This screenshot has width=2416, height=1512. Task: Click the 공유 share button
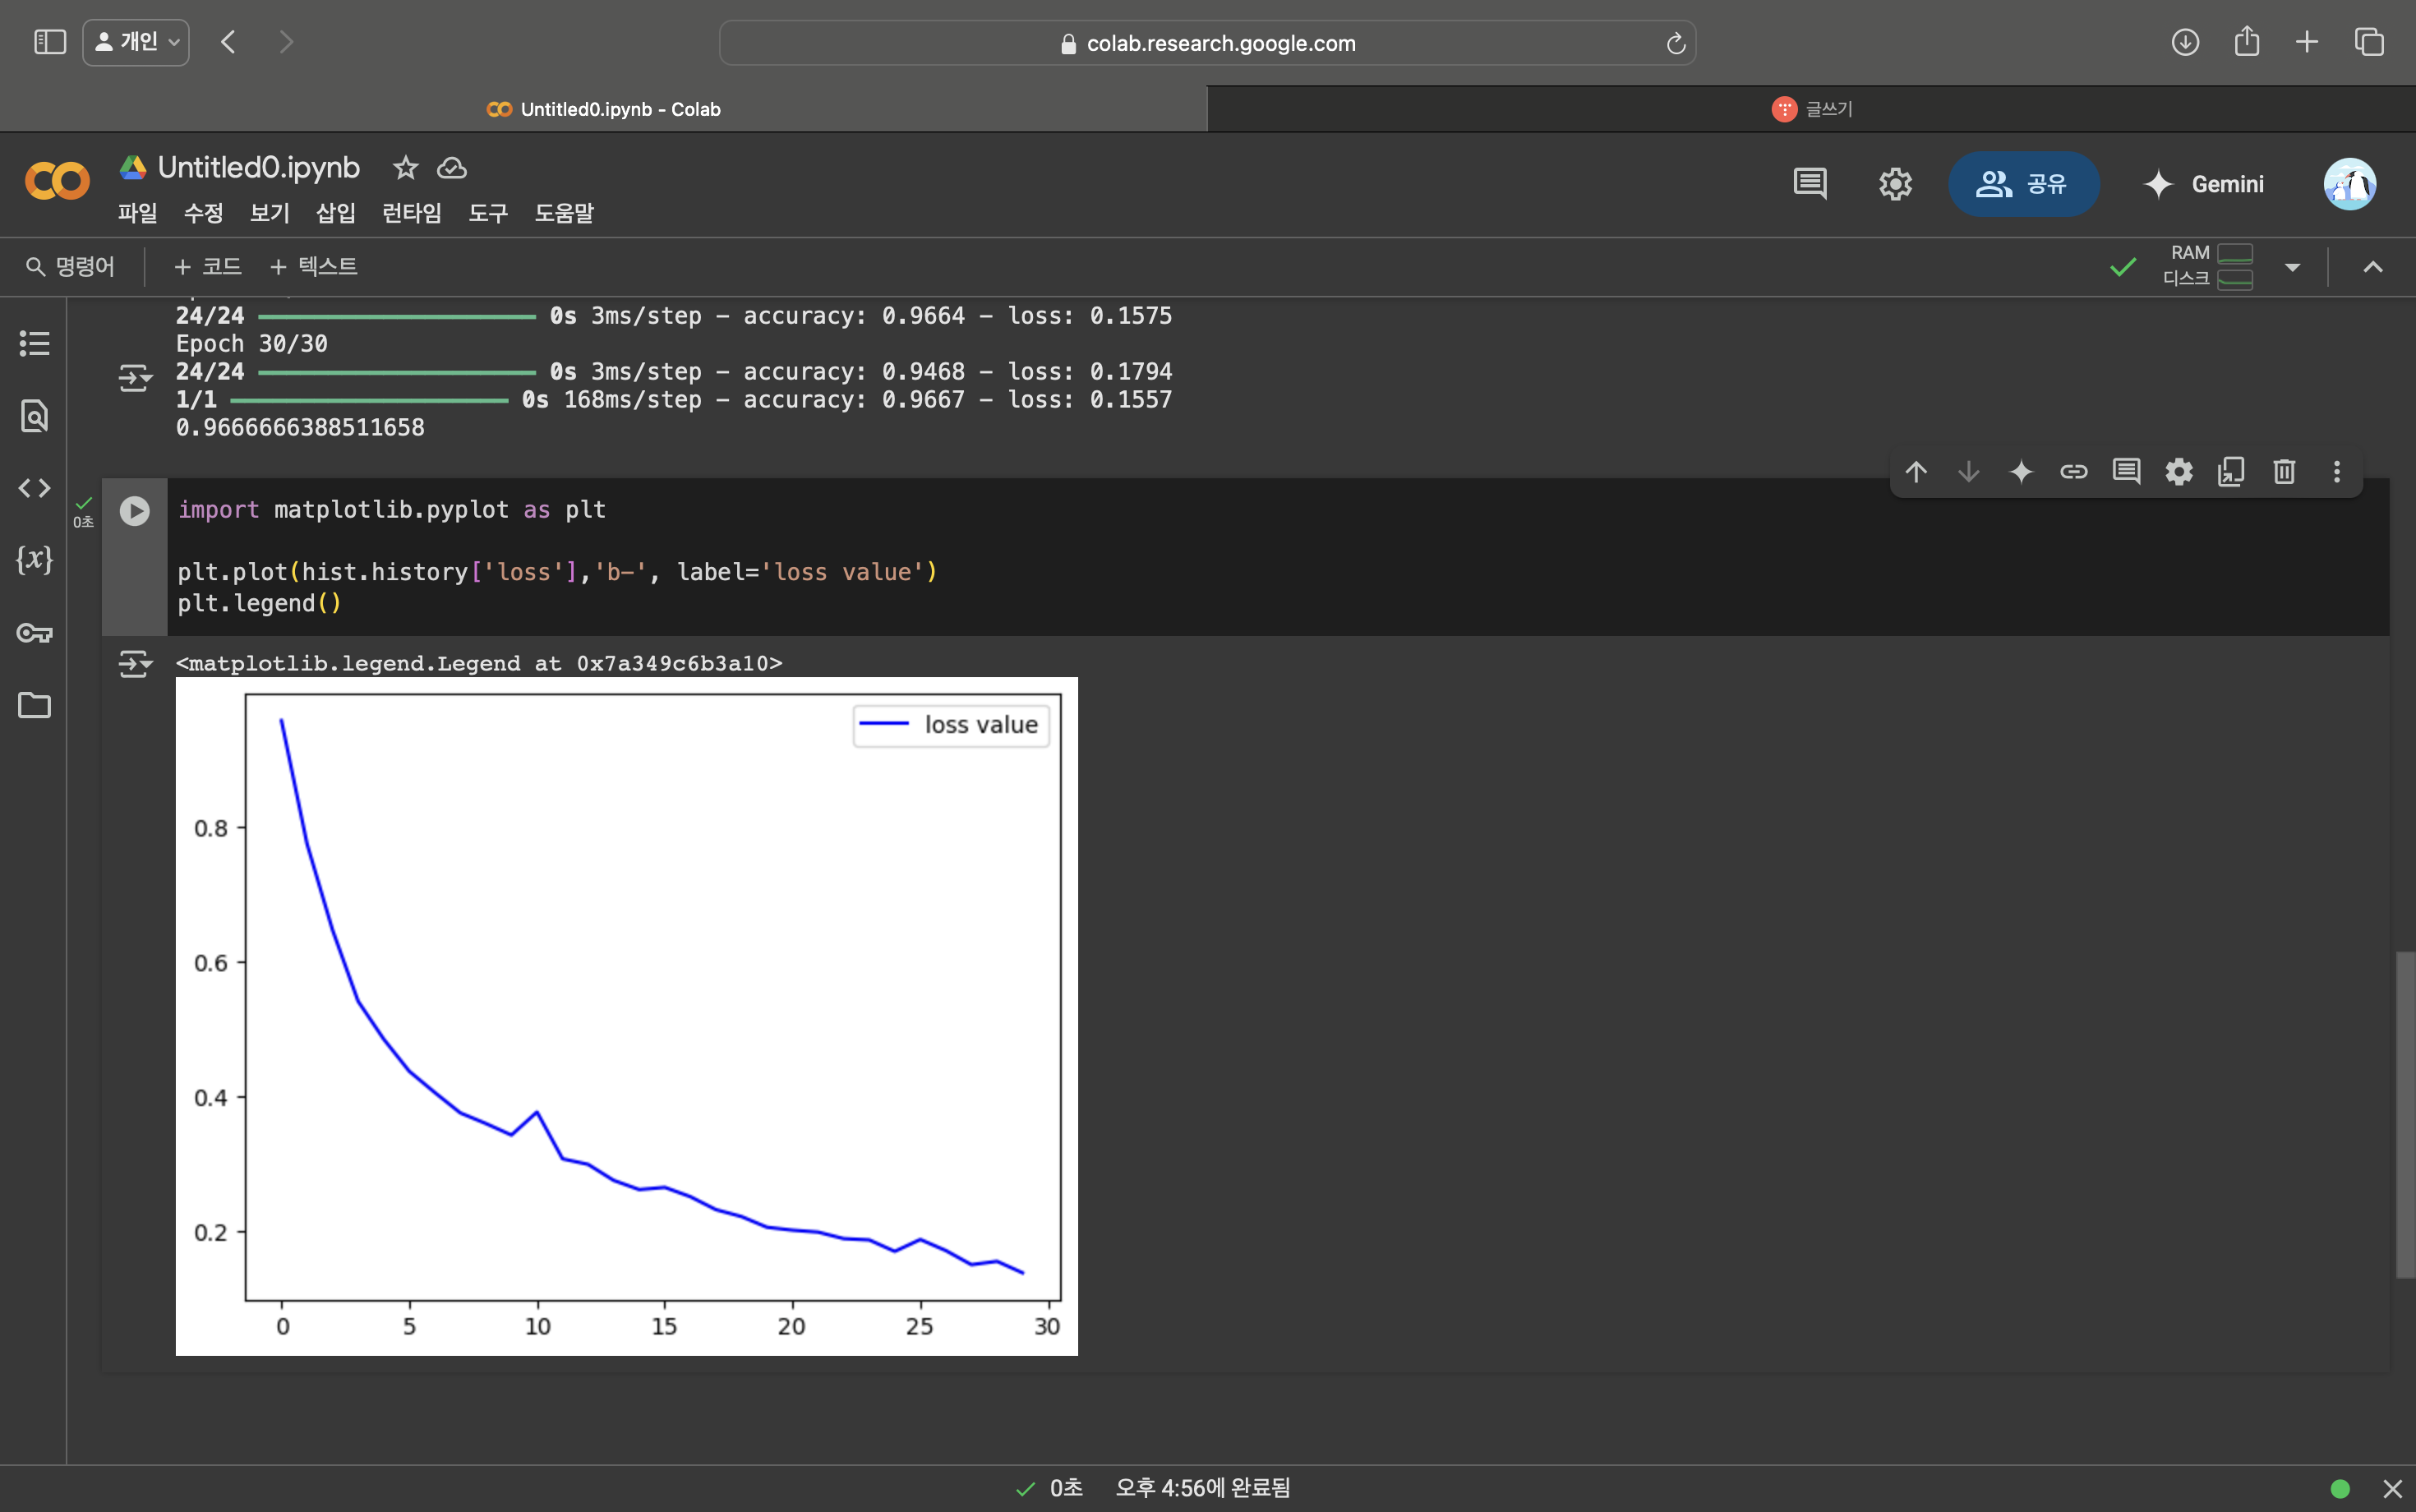coord(2022,184)
